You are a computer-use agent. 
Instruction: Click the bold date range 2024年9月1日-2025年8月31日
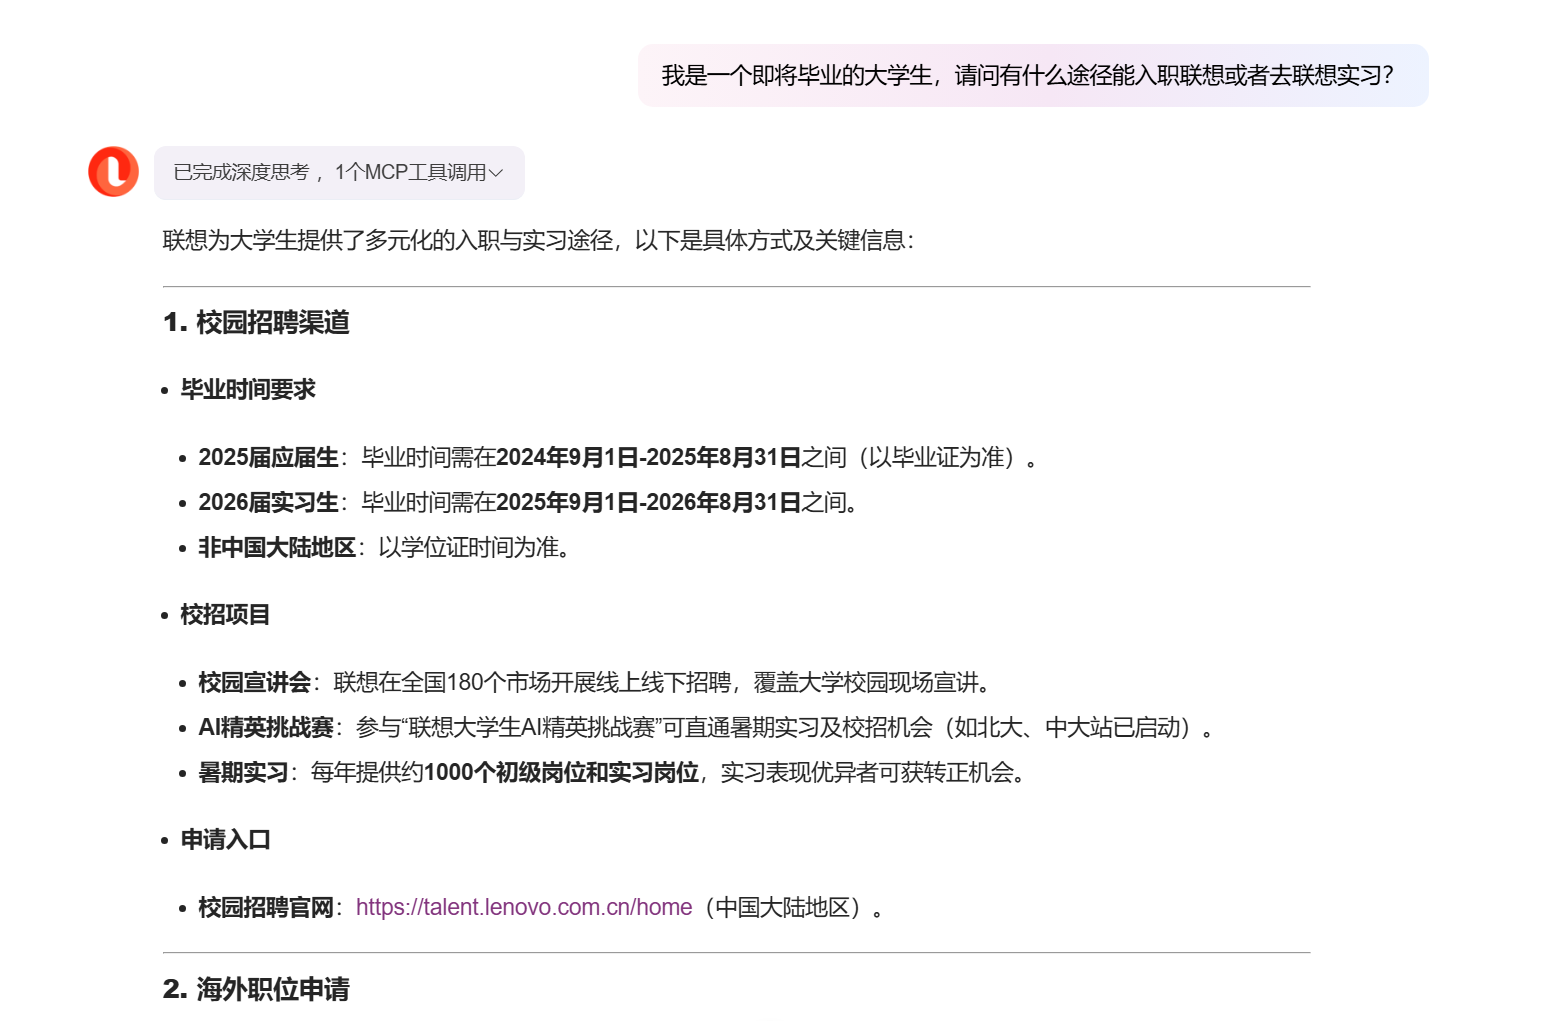tap(648, 458)
